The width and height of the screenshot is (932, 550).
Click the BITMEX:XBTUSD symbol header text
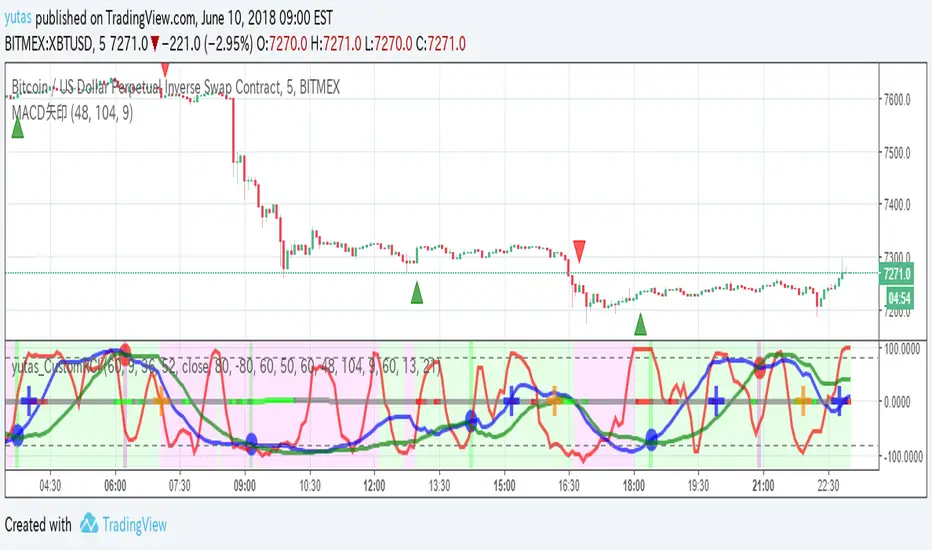click(x=48, y=43)
